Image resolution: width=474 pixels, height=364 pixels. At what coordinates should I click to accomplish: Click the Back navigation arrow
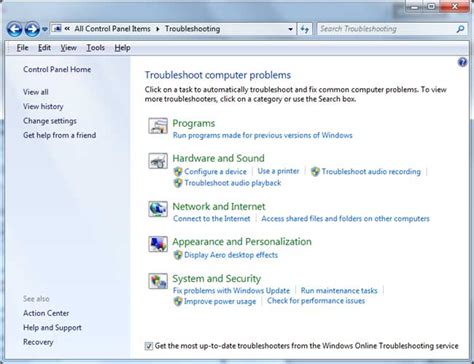click(15, 29)
